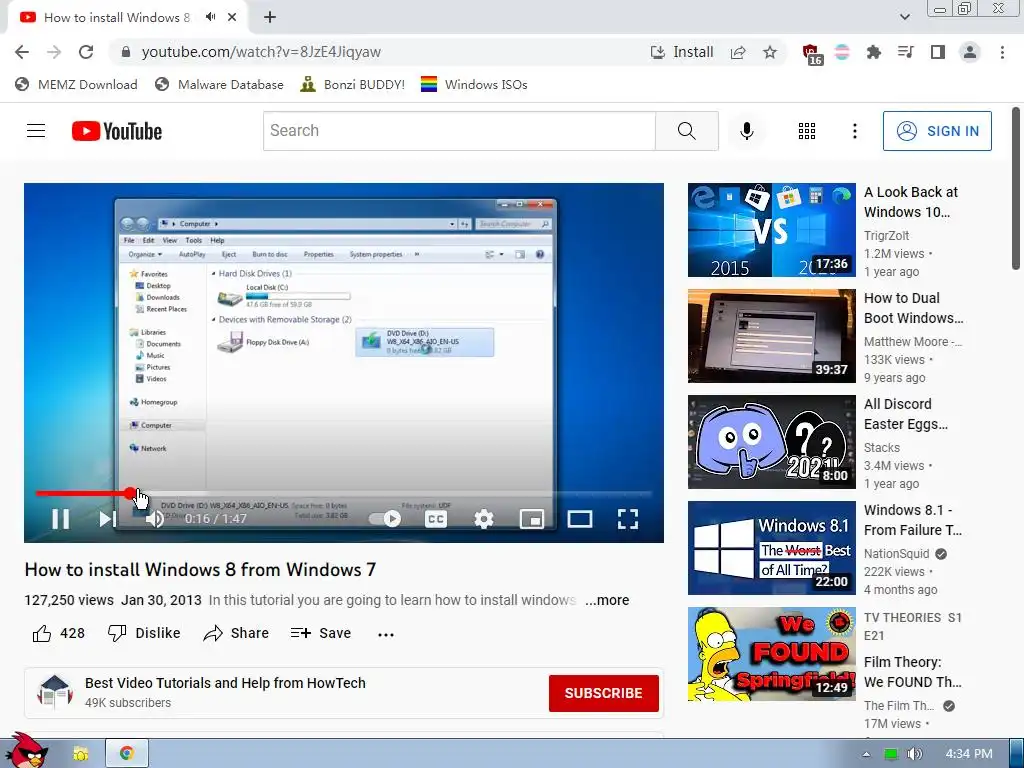Open the MEMZ Download bookmark

tap(76, 85)
